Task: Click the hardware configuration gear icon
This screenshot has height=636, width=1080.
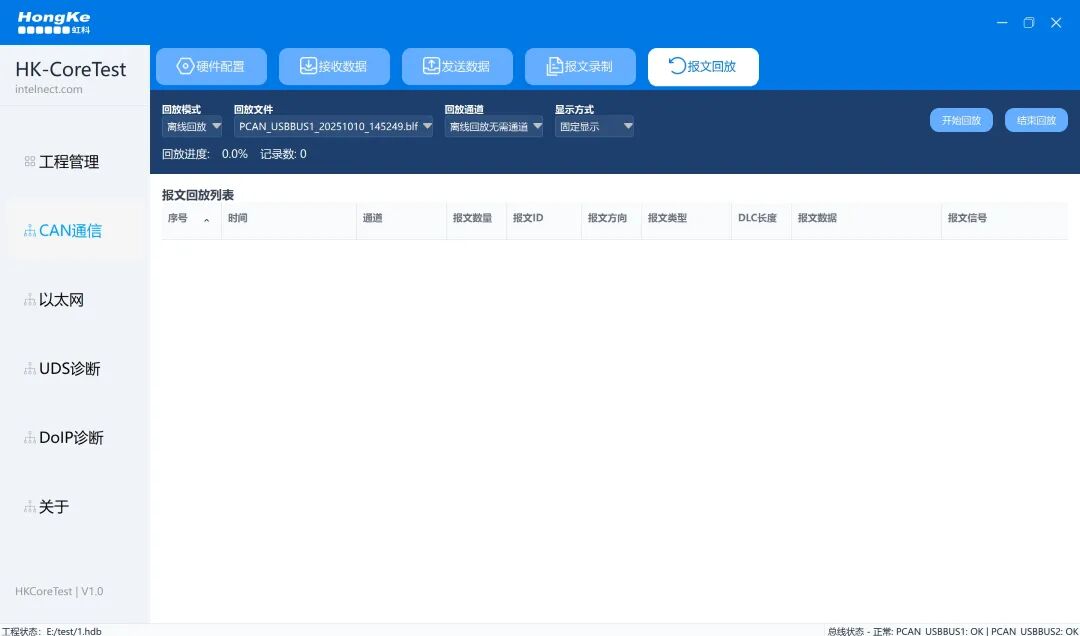Action: [x=185, y=66]
